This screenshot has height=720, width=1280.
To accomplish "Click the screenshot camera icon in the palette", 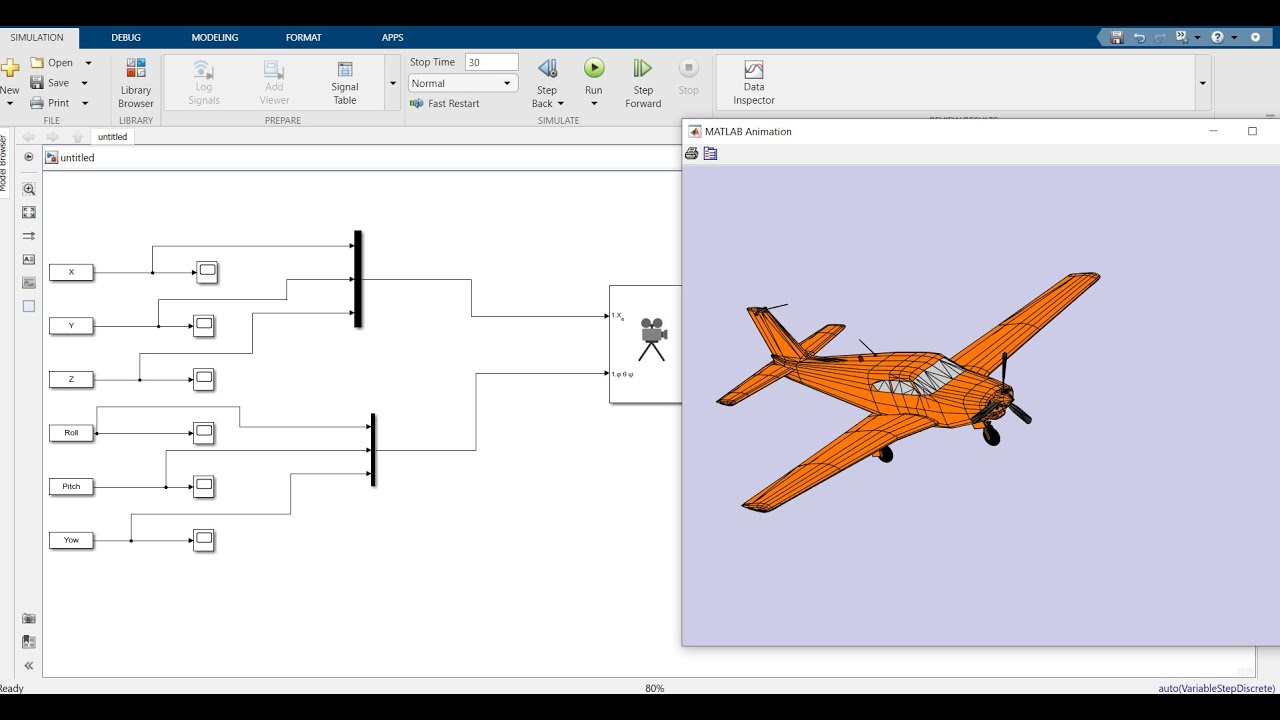I will click(29, 619).
